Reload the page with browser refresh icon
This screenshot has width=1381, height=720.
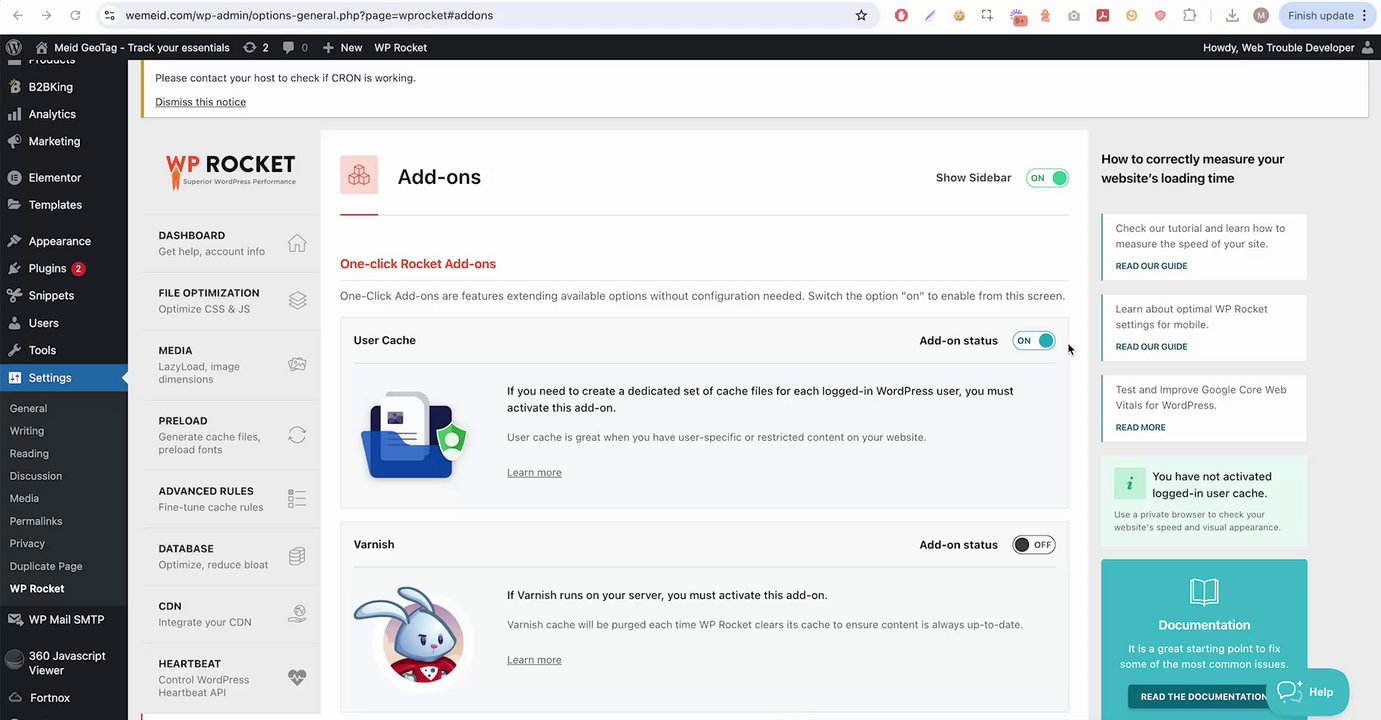pyautogui.click(x=76, y=15)
